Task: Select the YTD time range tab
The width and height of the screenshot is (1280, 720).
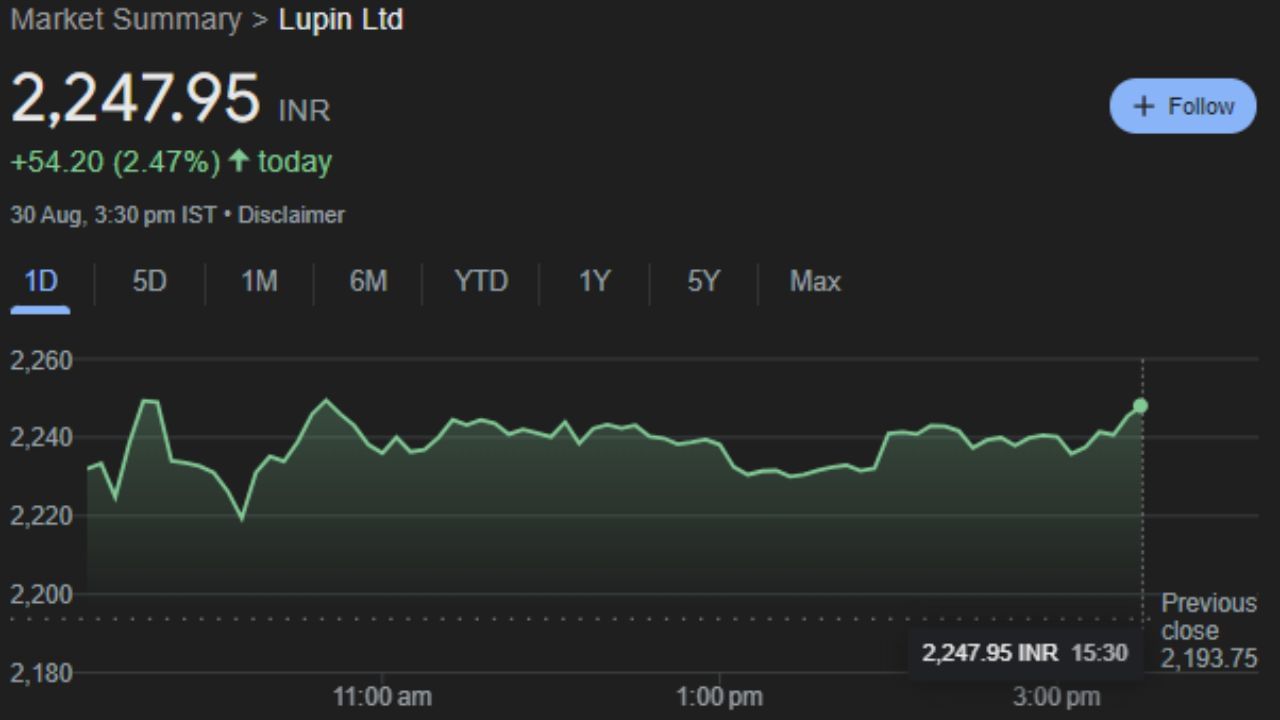Action: pos(481,282)
